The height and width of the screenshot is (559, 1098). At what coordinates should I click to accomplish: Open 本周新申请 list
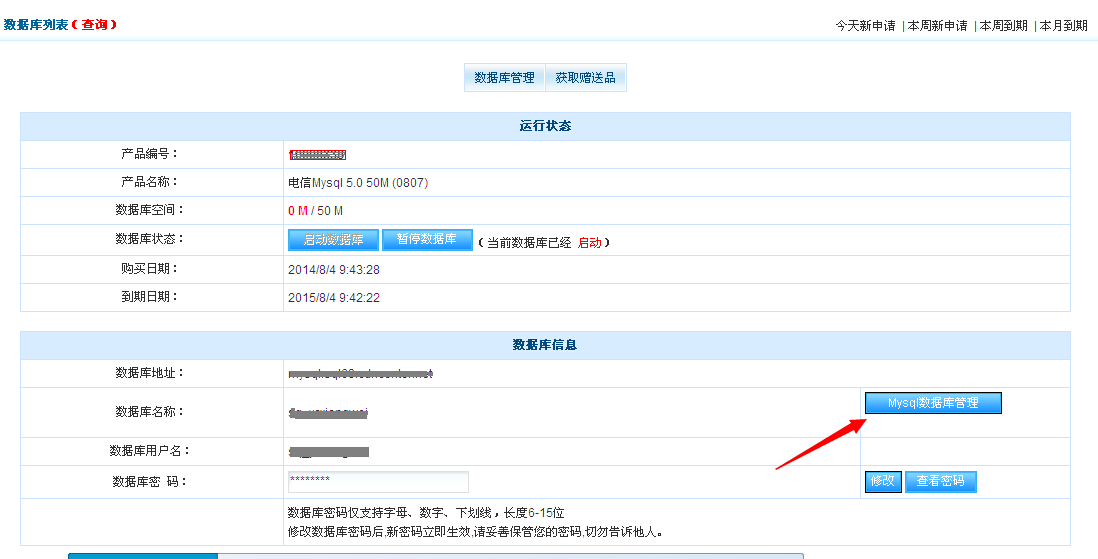pyautogui.click(x=937, y=26)
